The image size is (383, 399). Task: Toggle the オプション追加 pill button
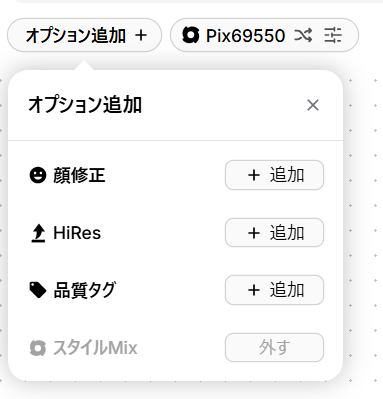pyautogui.click(x=84, y=35)
